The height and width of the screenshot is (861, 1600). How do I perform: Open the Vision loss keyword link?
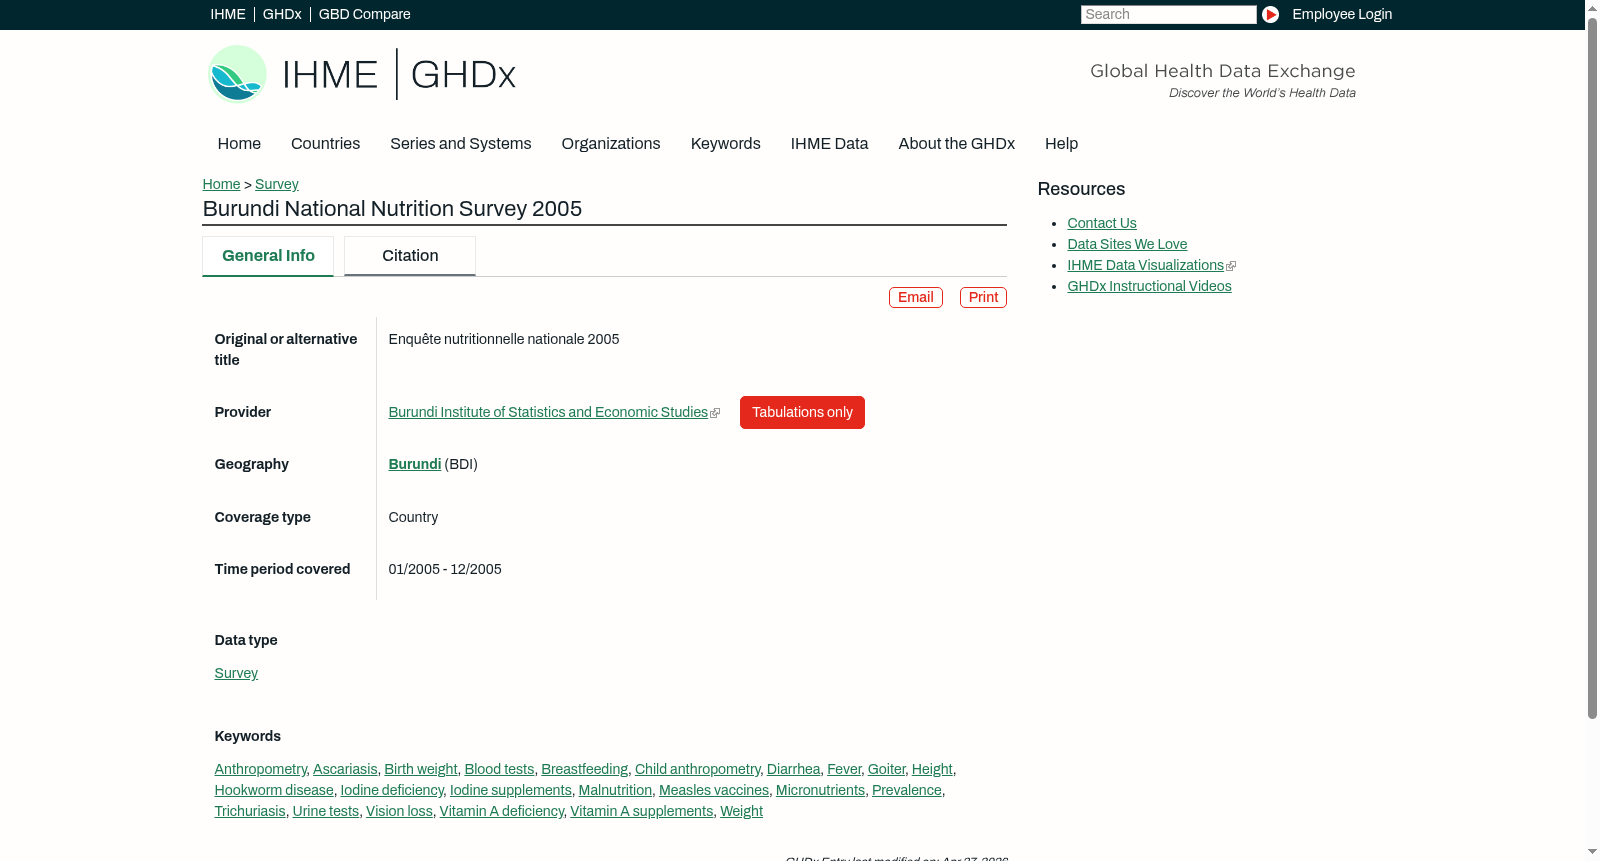399,811
